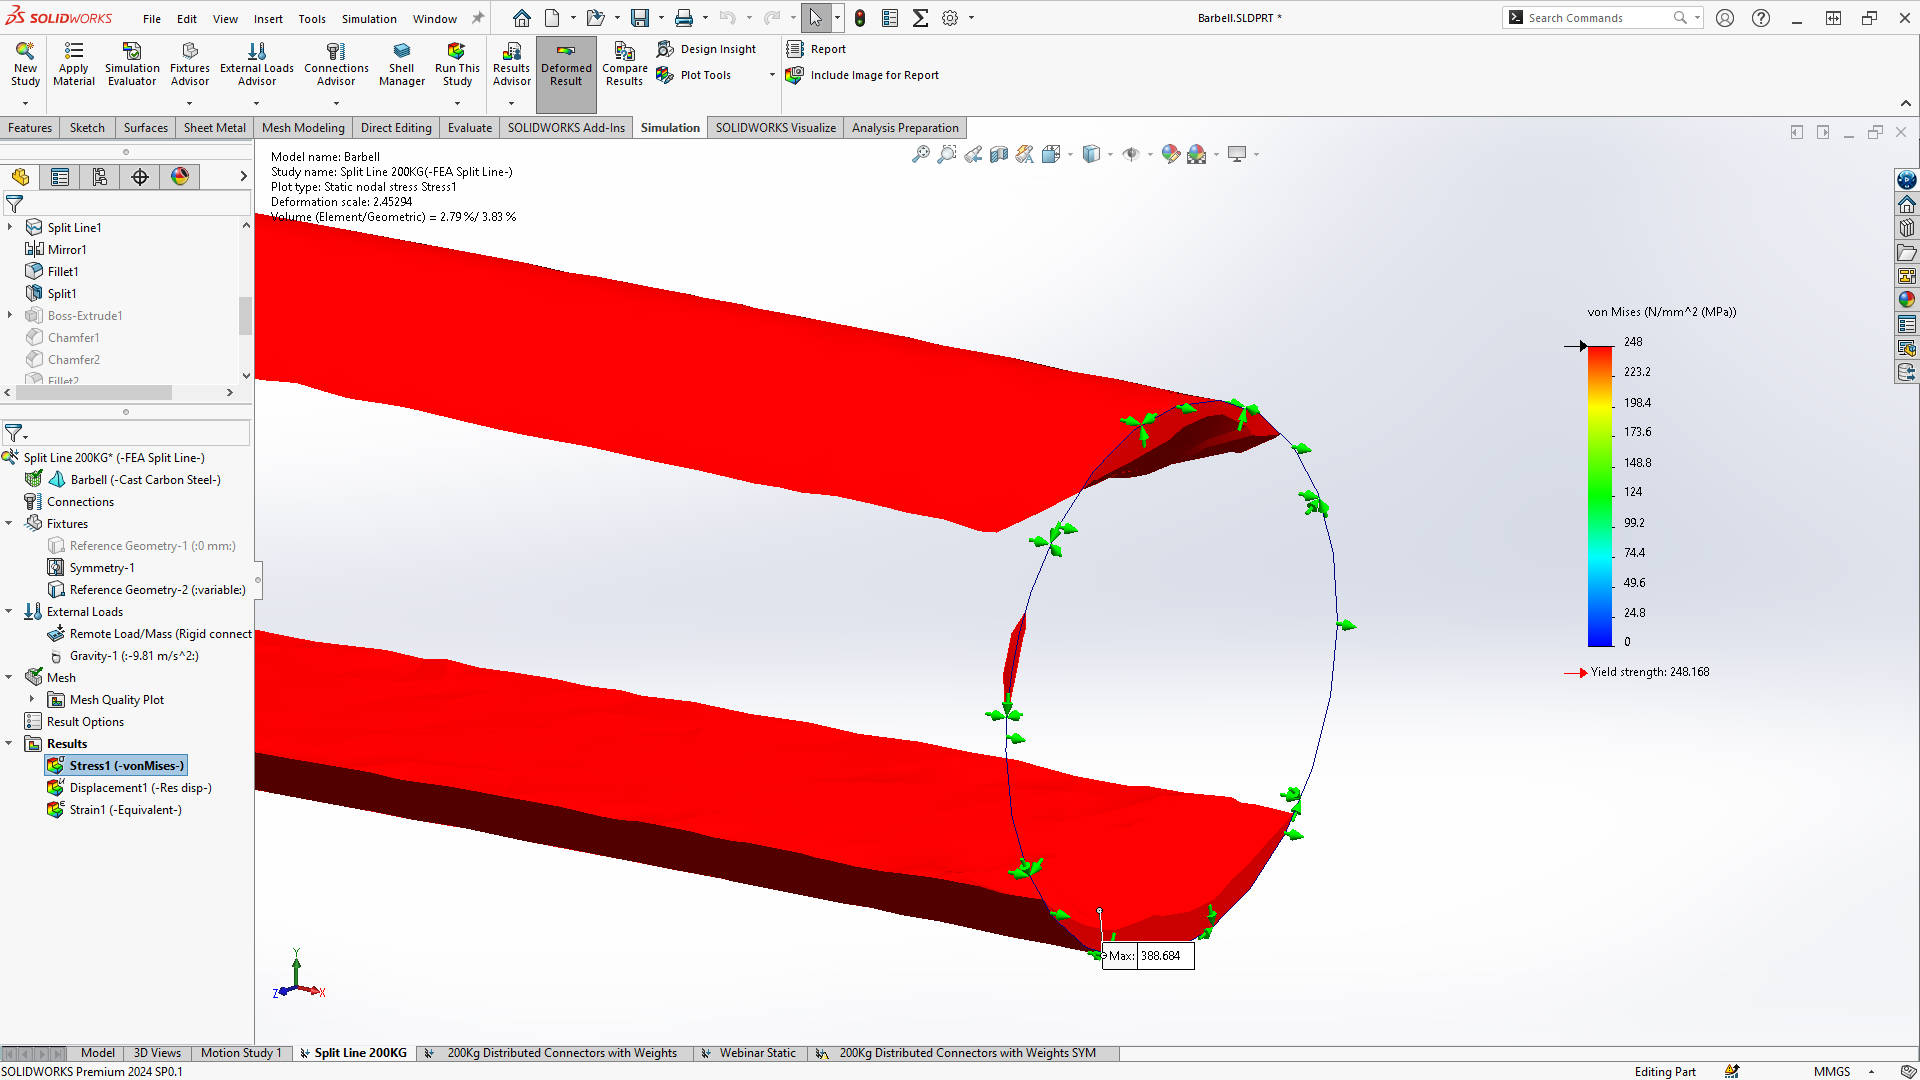Switch to the Evaluate tab
The height and width of the screenshot is (1080, 1920).
pos(469,128)
